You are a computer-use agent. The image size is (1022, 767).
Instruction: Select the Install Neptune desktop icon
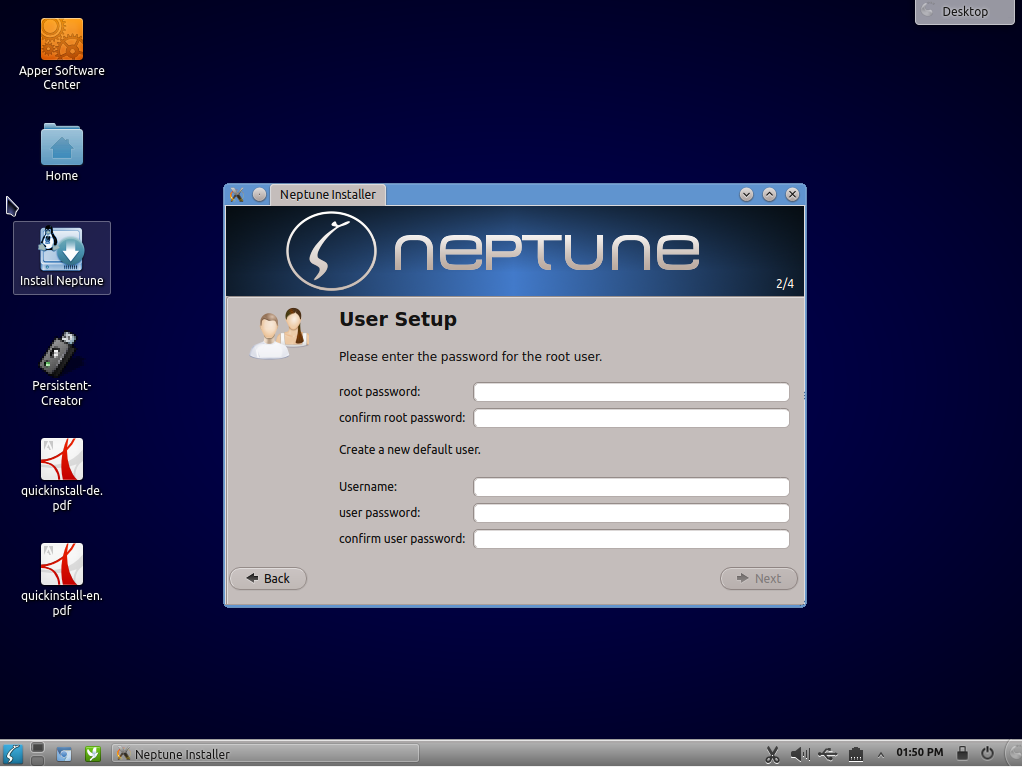pos(62,258)
